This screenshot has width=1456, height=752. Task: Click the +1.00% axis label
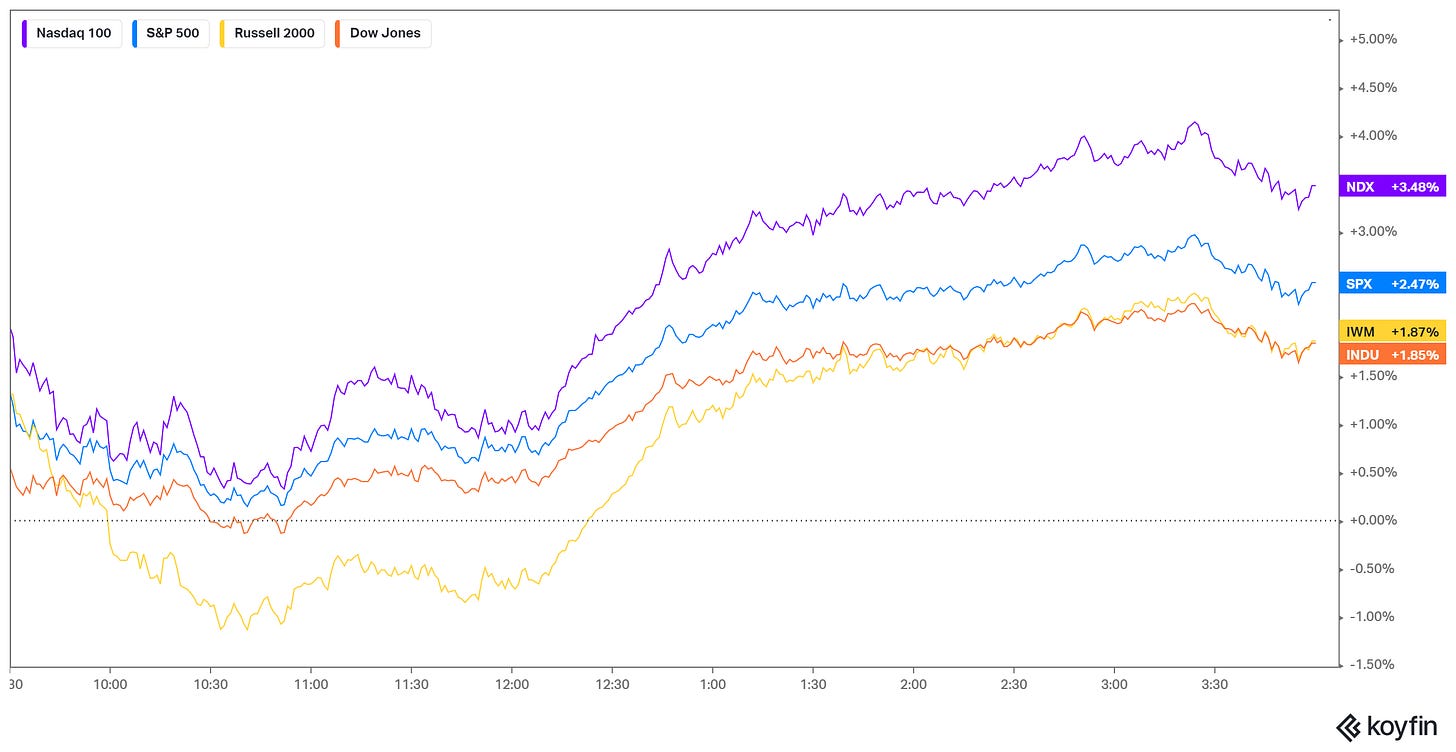1372,424
